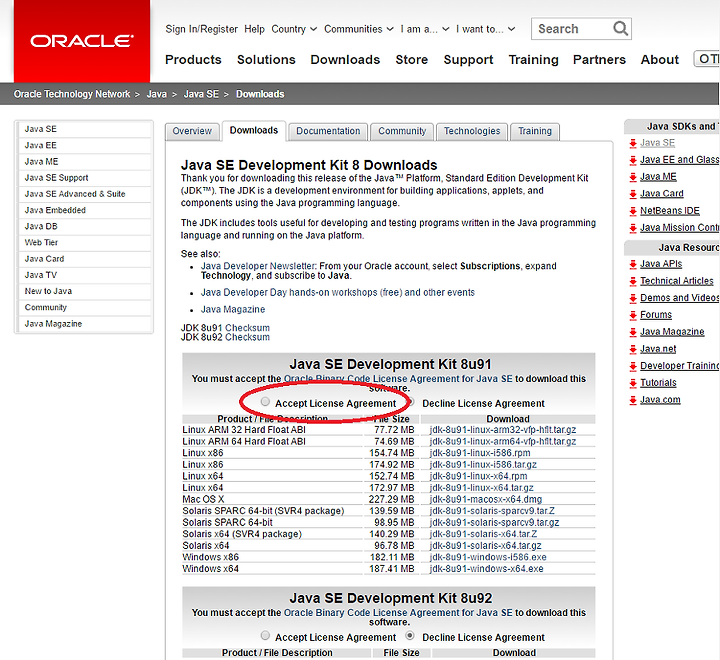The width and height of the screenshot is (720, 660).
Task: Download jdk-8u91-linux-x64.tar.gz
Action: click(482, 488)
